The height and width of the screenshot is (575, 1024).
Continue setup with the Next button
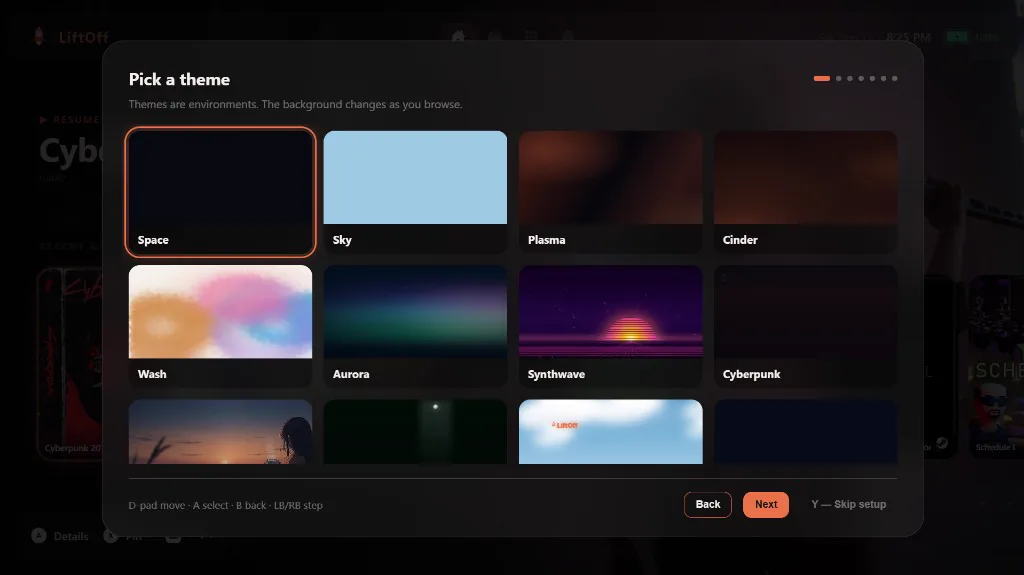point(766,504)
